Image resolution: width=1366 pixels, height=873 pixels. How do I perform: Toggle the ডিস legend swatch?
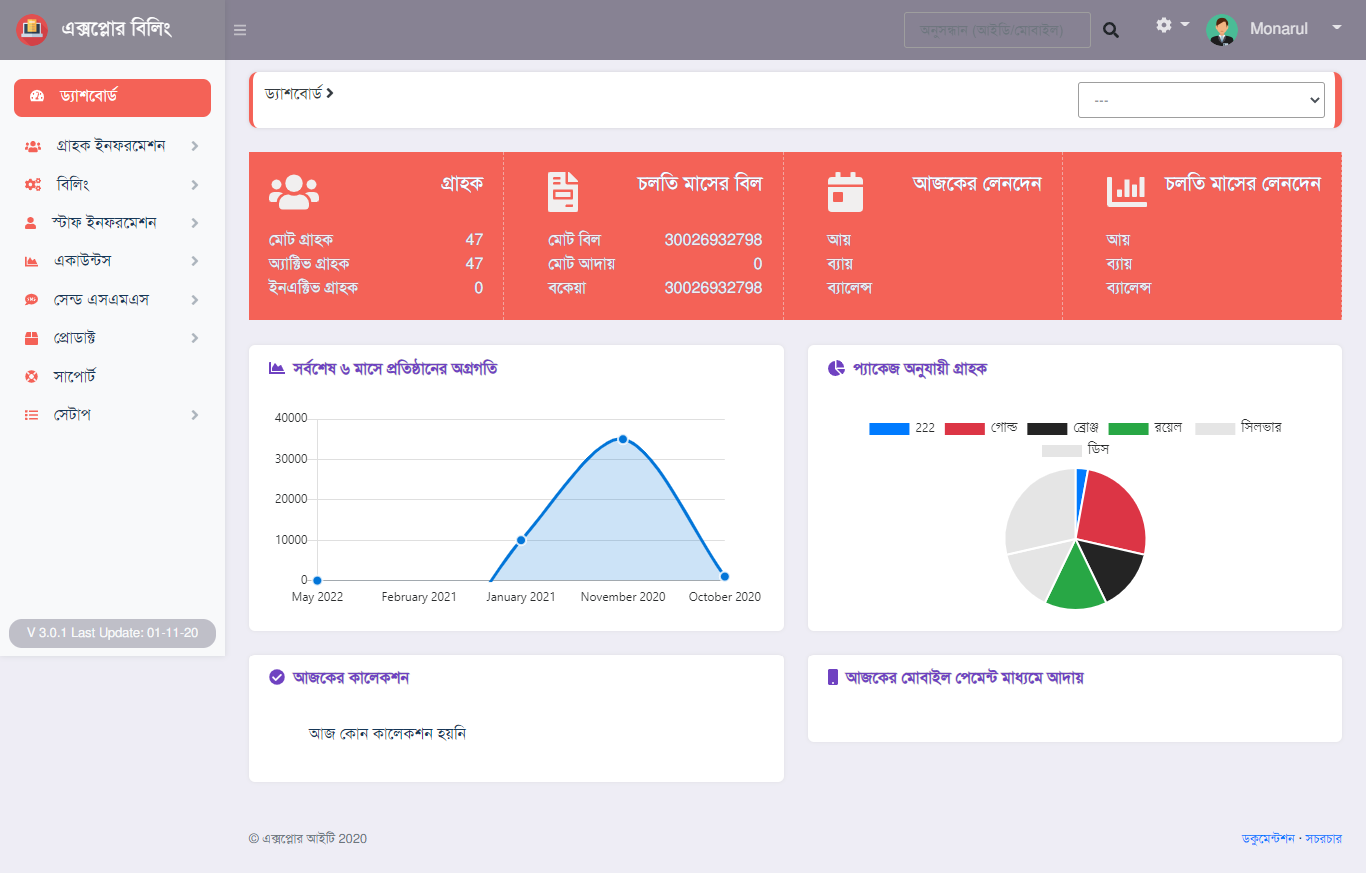(x=1062, y=451)
